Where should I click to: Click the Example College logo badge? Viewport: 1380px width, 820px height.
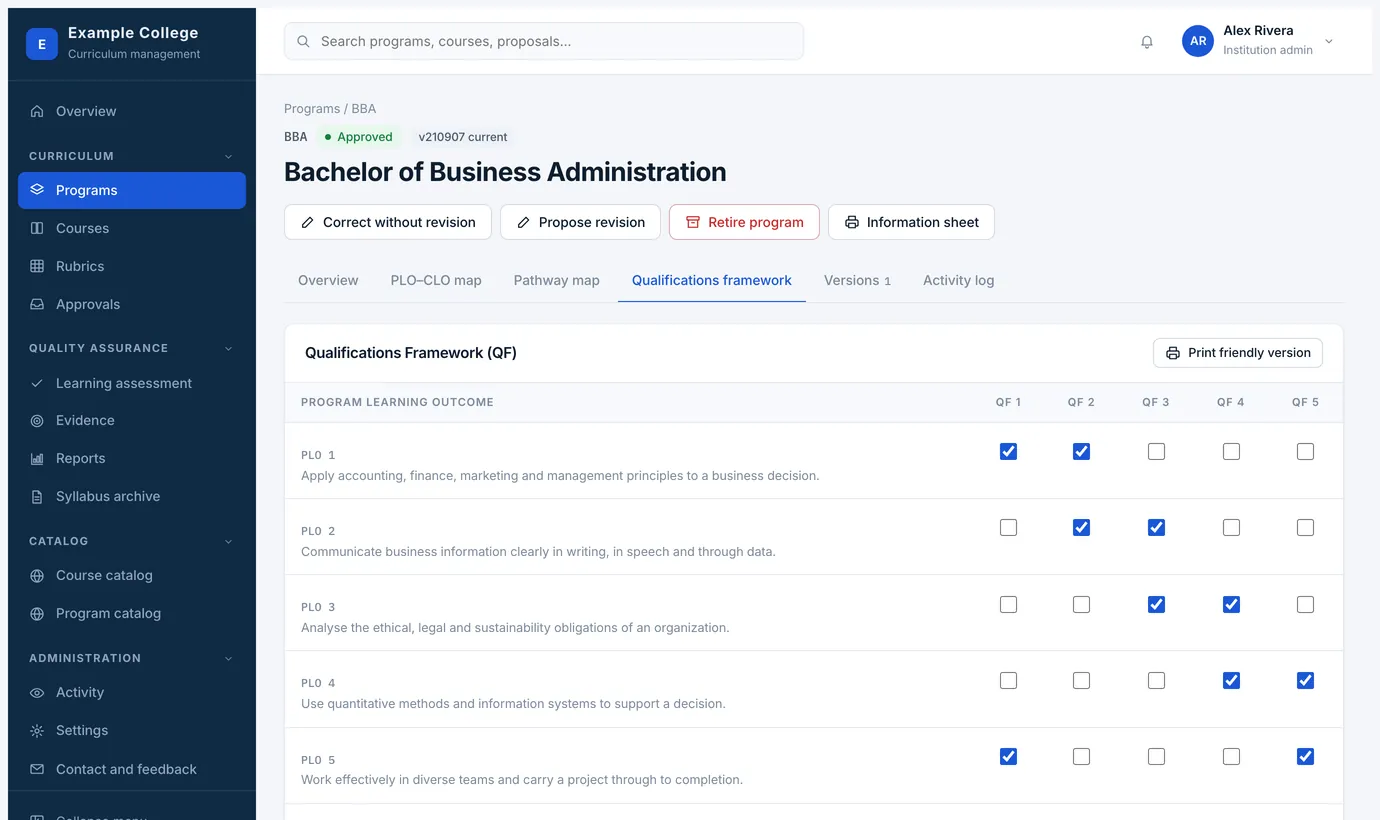[42, 44]
